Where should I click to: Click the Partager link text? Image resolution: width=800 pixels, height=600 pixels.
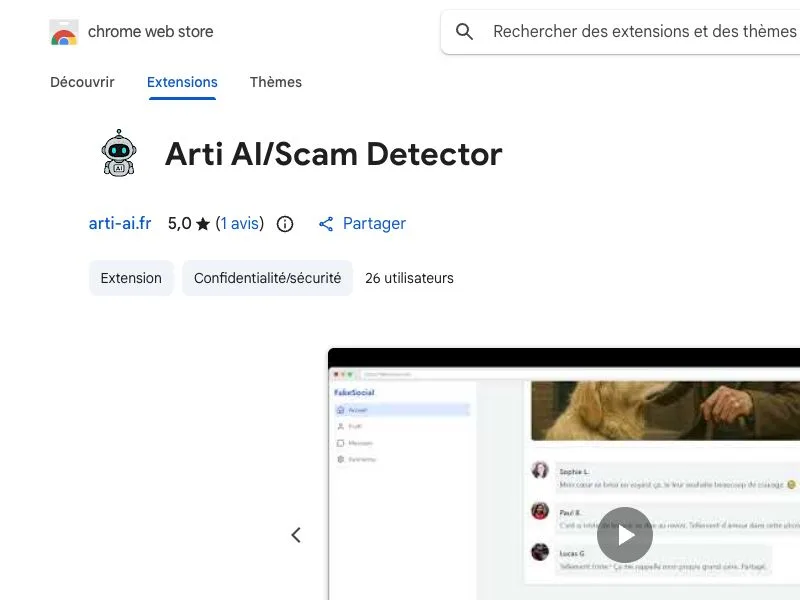pyautogui.click(x=374, y=223)
